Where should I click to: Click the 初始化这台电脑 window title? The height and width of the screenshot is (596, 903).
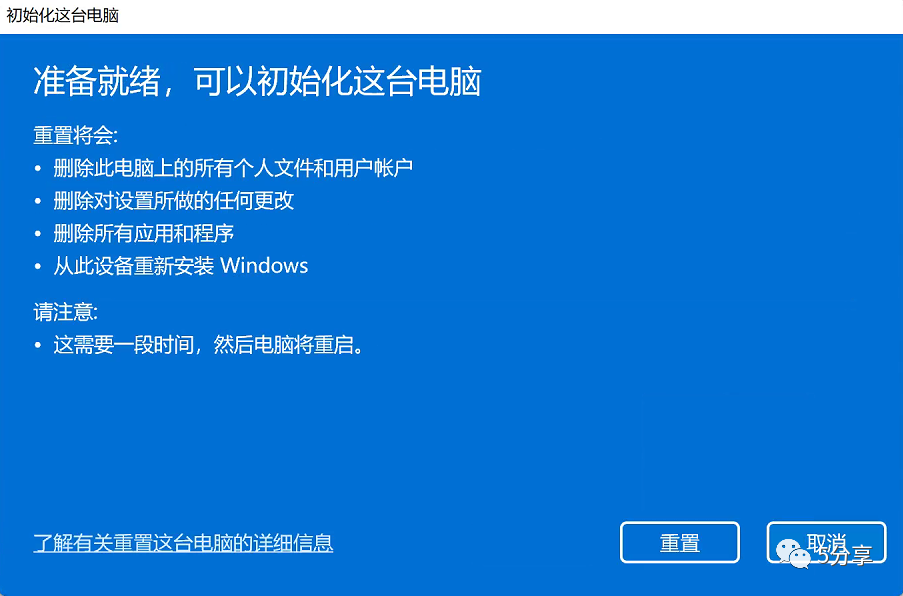63,16
